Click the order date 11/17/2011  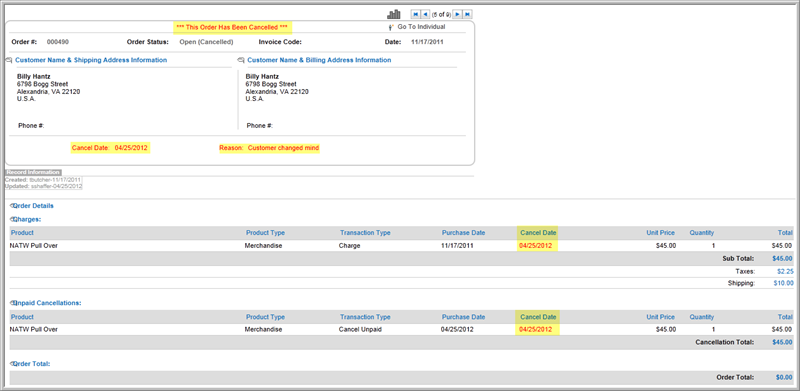[x=427, y=42]
